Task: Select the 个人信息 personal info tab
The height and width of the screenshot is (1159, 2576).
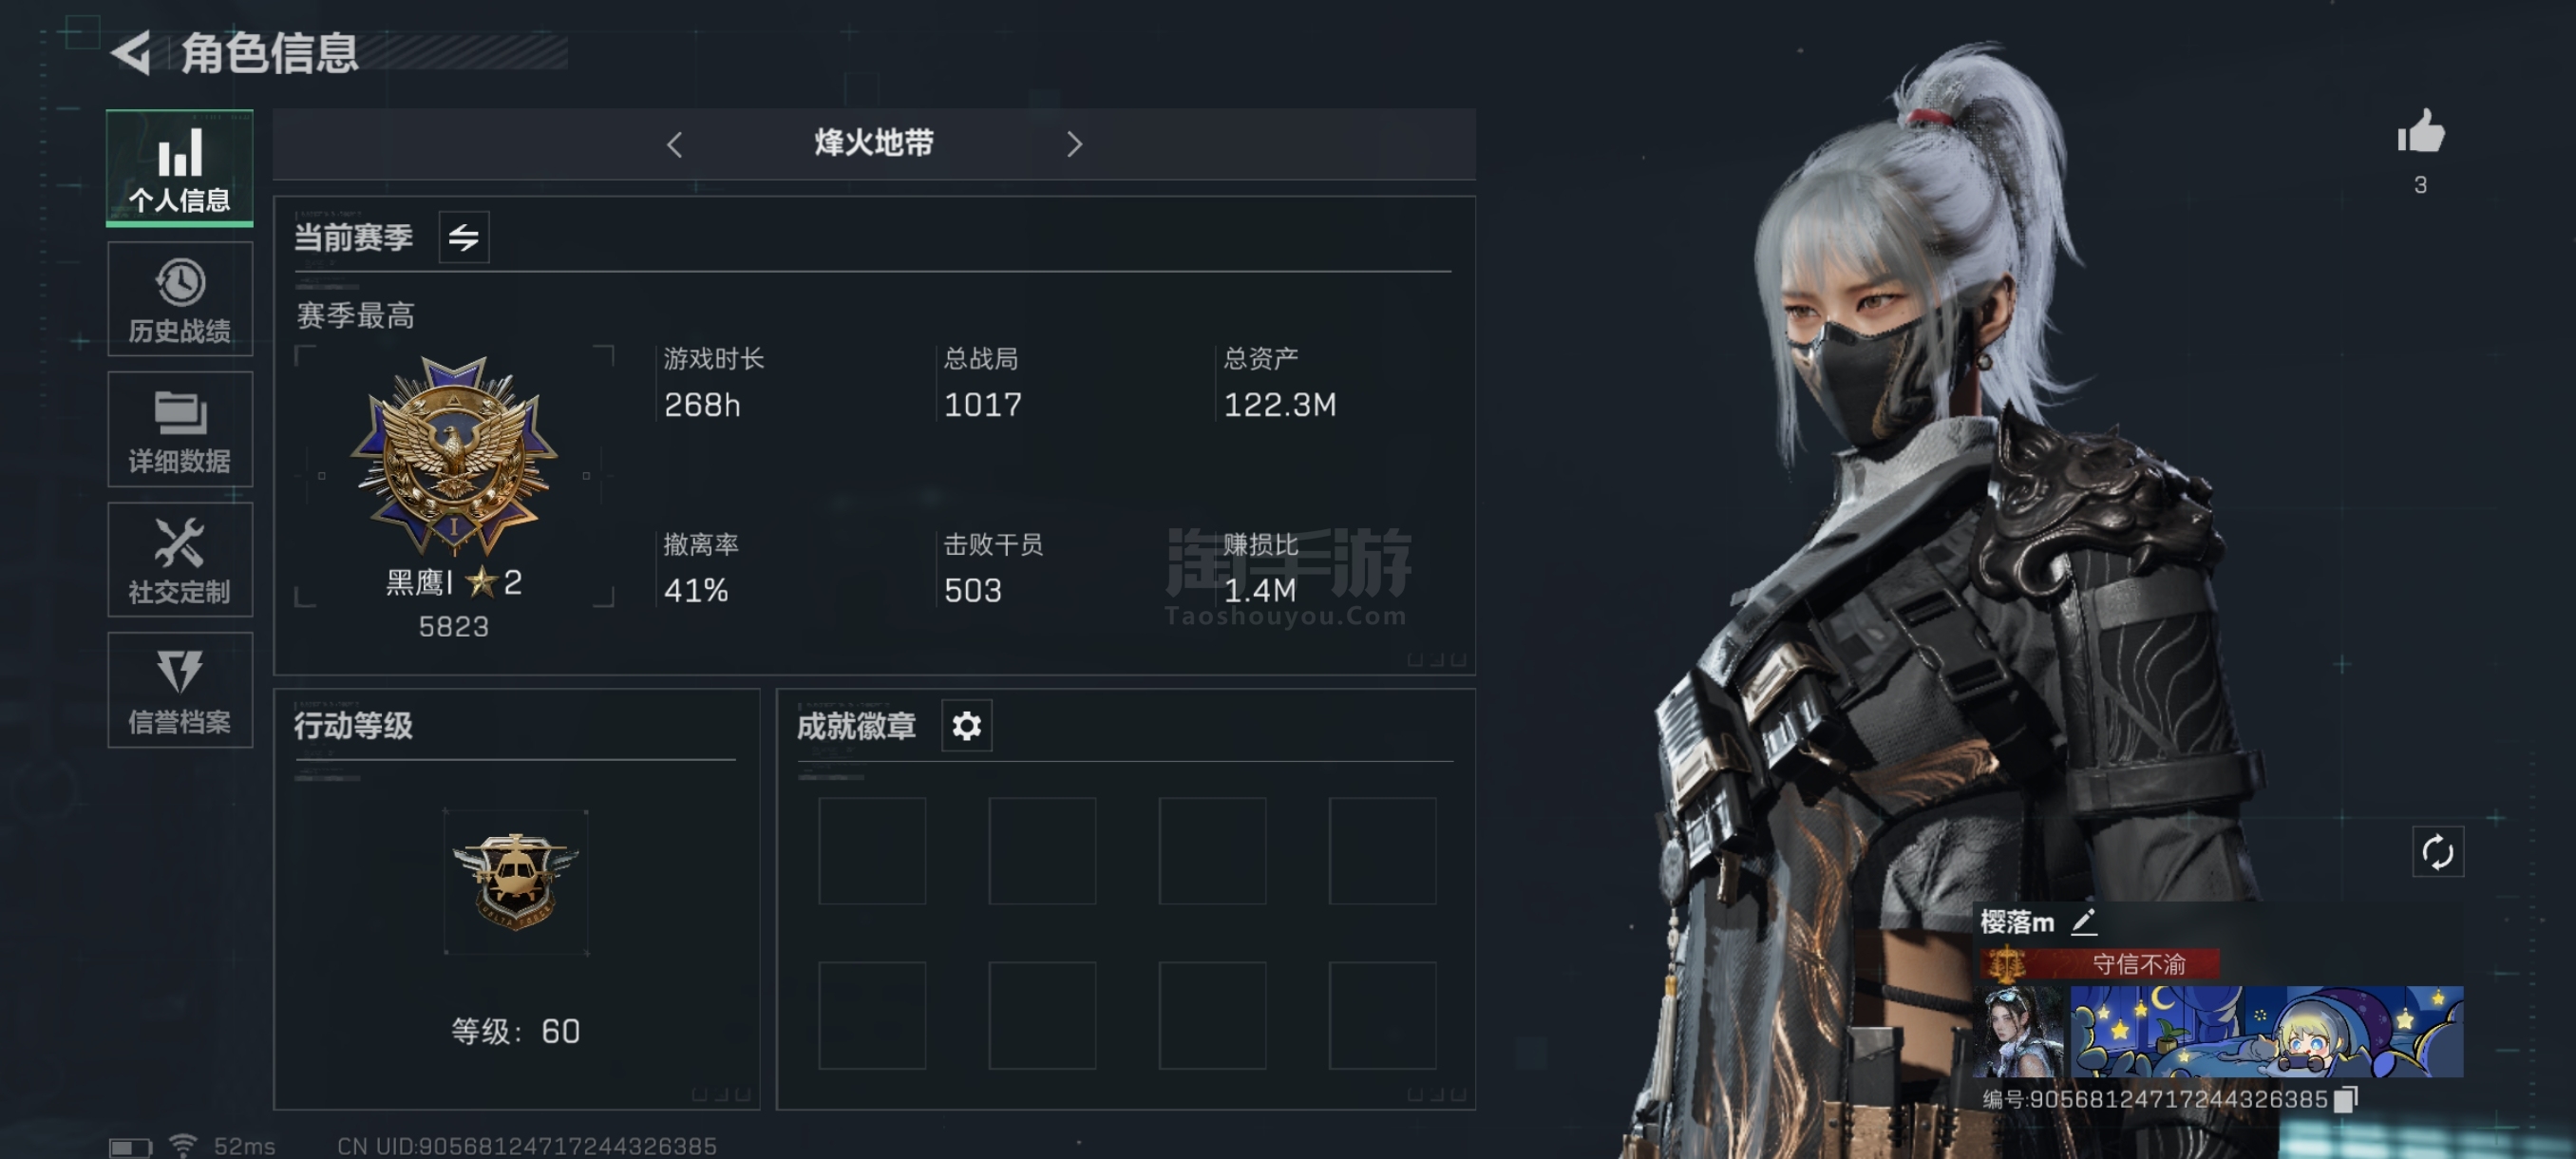Action: click(x=180, y=168)
